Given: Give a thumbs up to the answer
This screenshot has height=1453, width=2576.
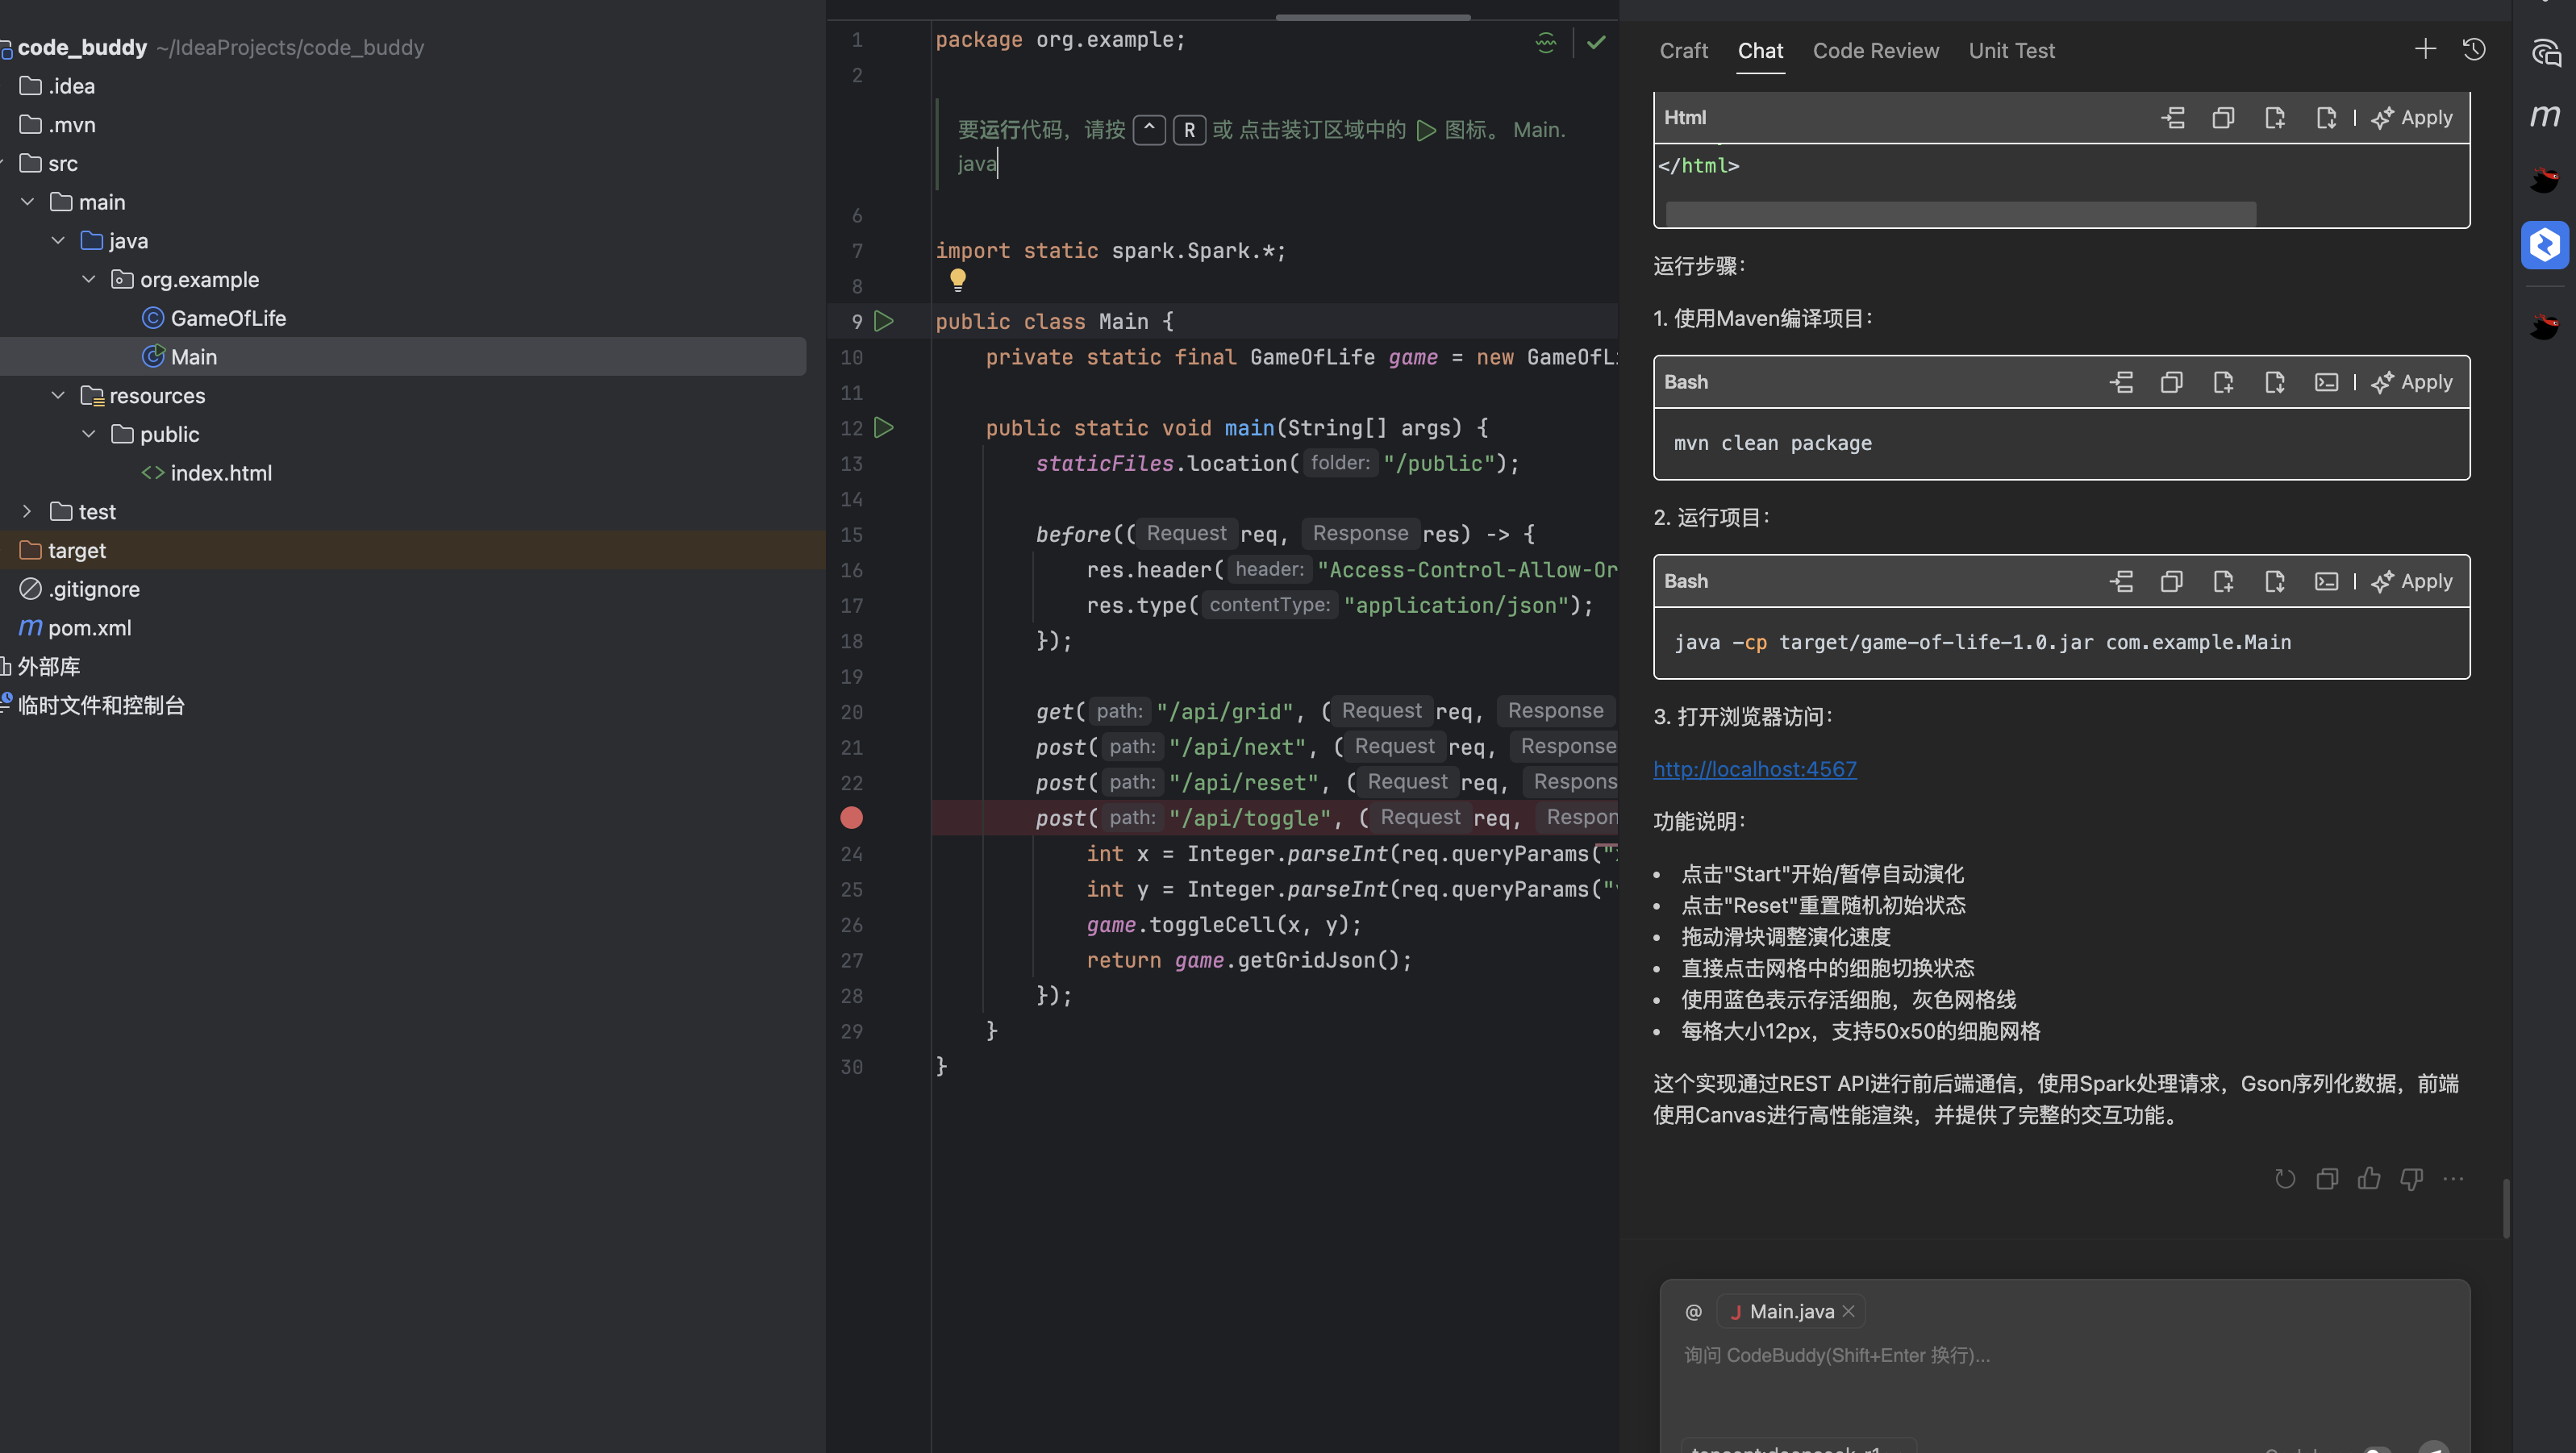Looking at the screenshot, I should pyautogui.click(x=2369, y=1179).
